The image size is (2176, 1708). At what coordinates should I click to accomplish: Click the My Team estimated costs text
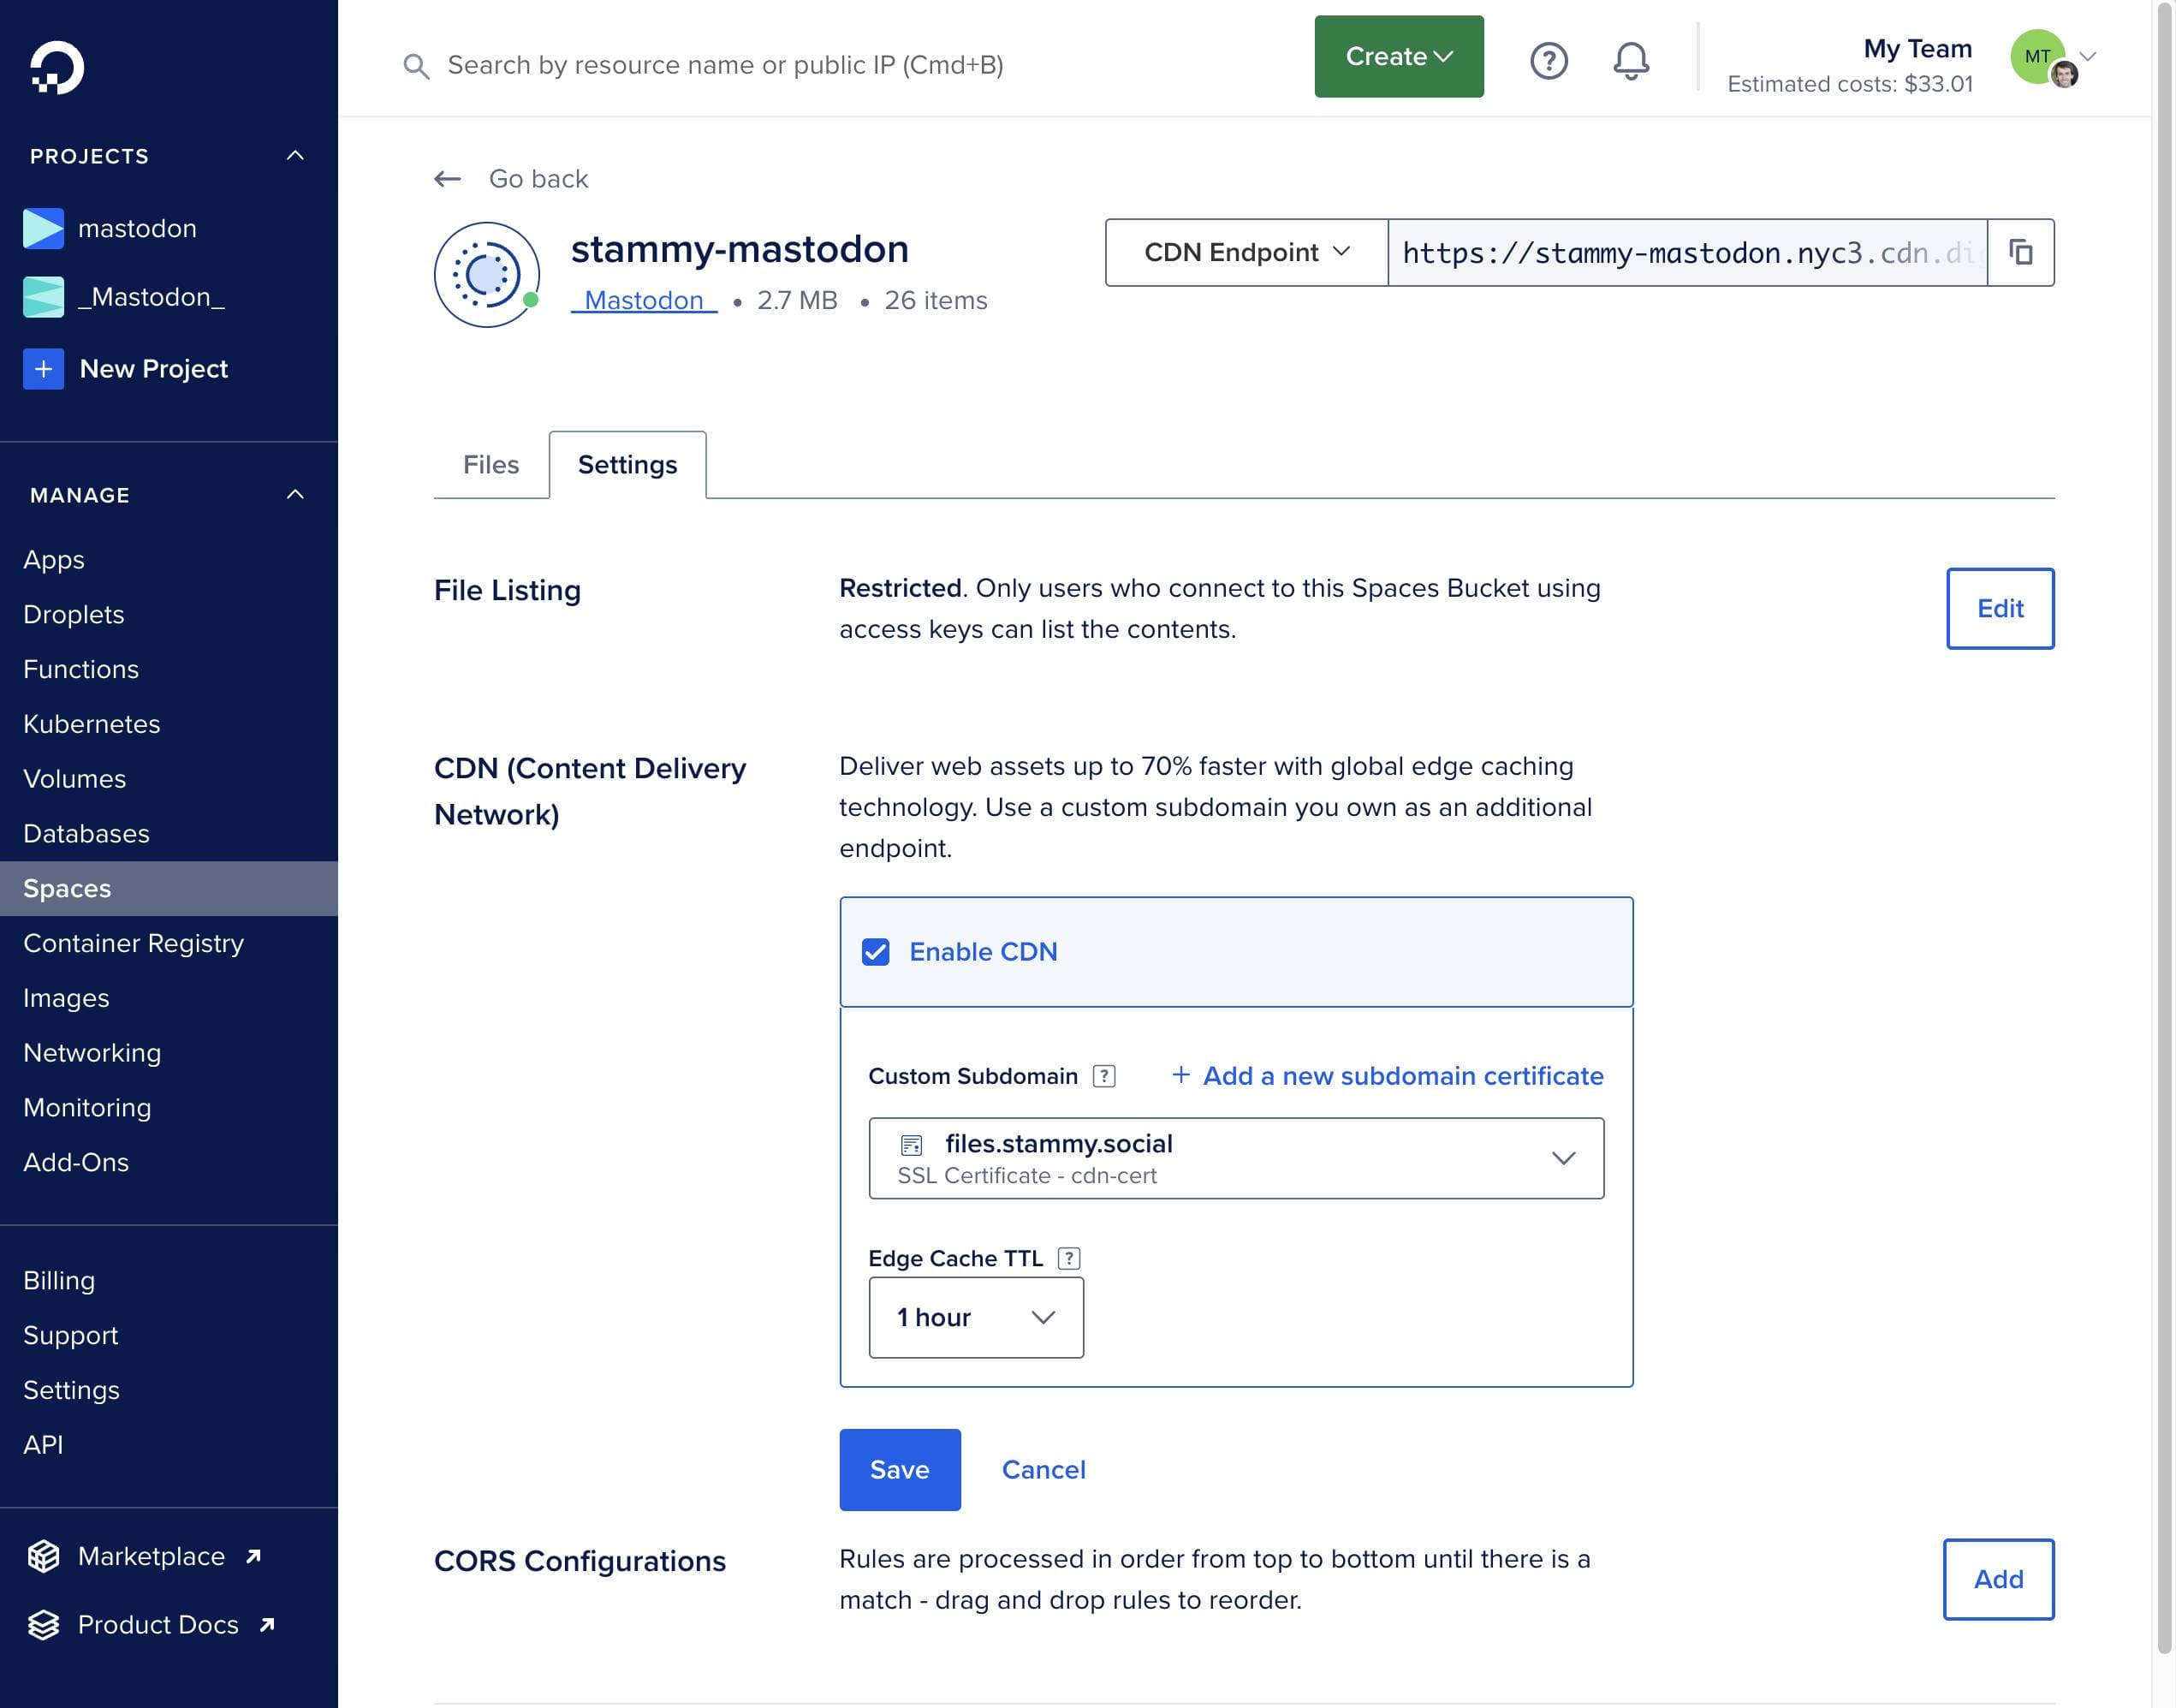click(x=1849, y=84)
